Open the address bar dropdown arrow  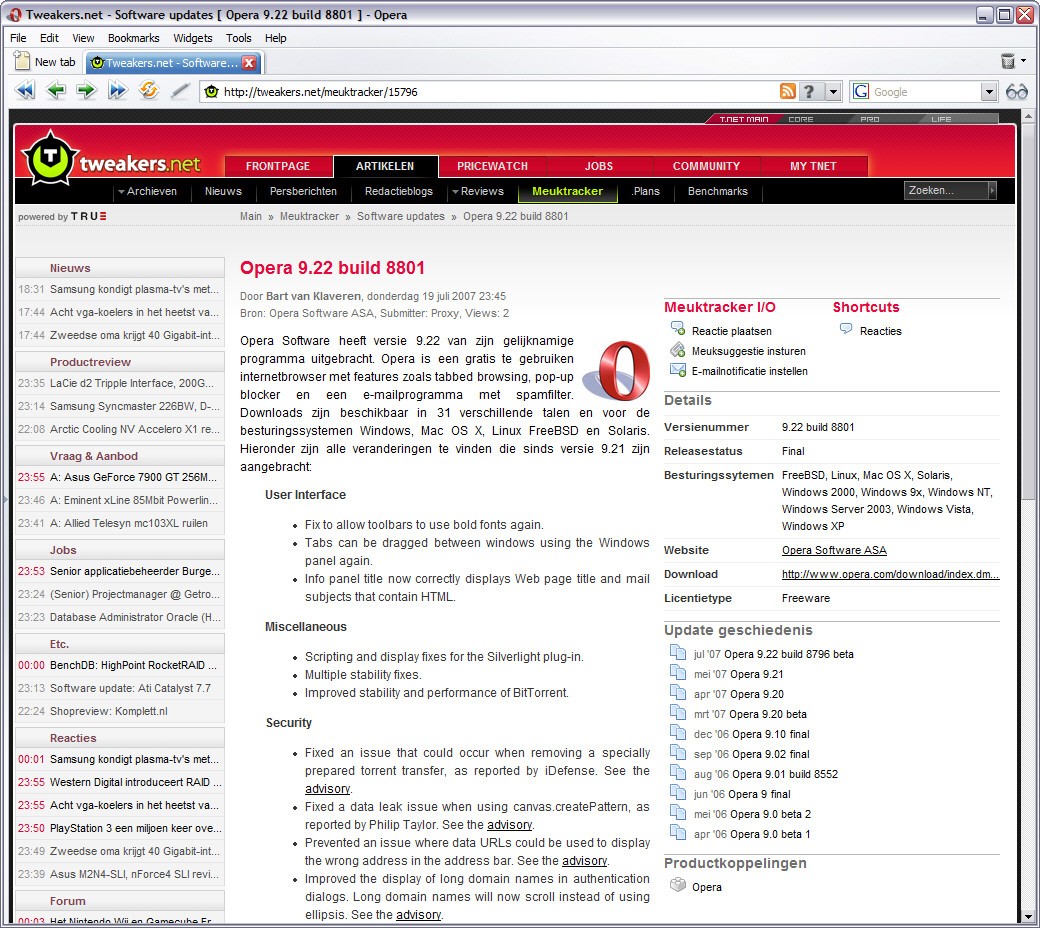pyautogui.click(x=834, y=92)
